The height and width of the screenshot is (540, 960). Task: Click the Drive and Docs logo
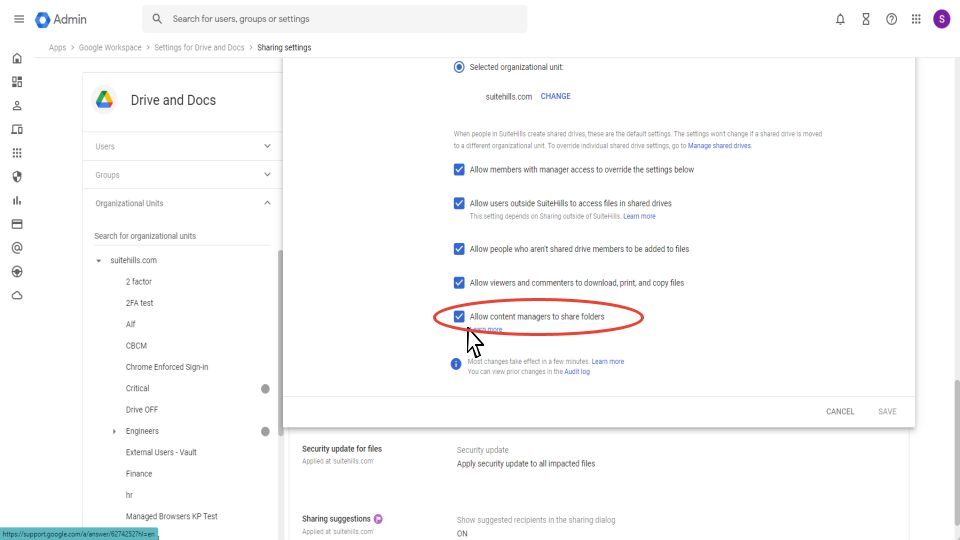[105, 99]
